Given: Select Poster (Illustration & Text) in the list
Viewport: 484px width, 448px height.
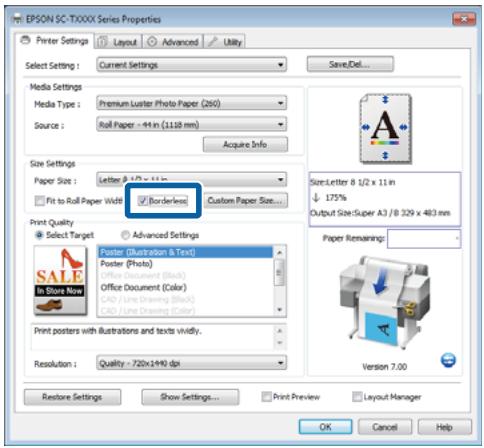Looking at the screenshot, I should tap(185, 252).
